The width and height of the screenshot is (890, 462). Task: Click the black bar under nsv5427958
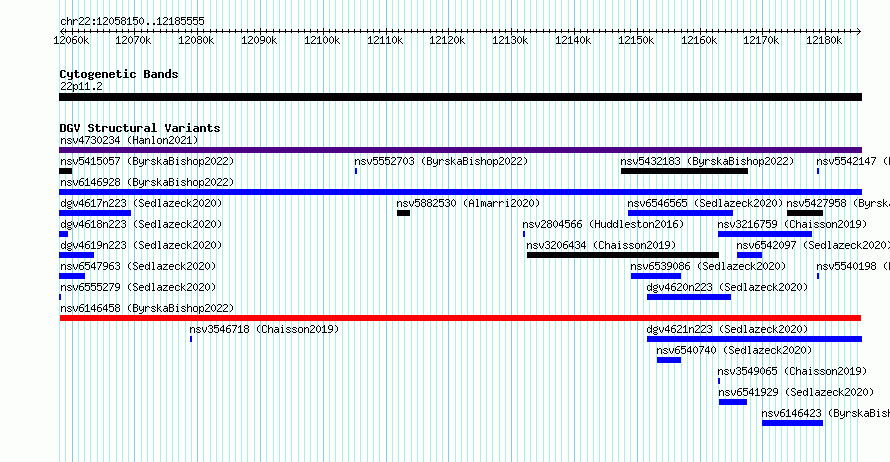click(805, 213)
